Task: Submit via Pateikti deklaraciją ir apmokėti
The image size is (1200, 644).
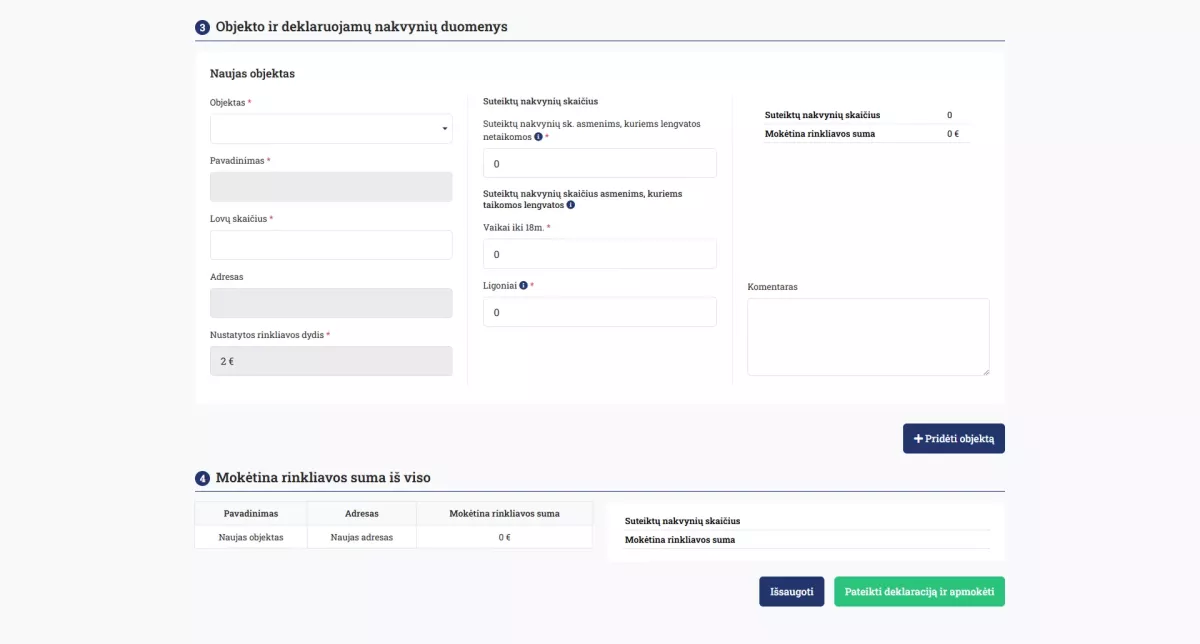Action: (919, 591)
